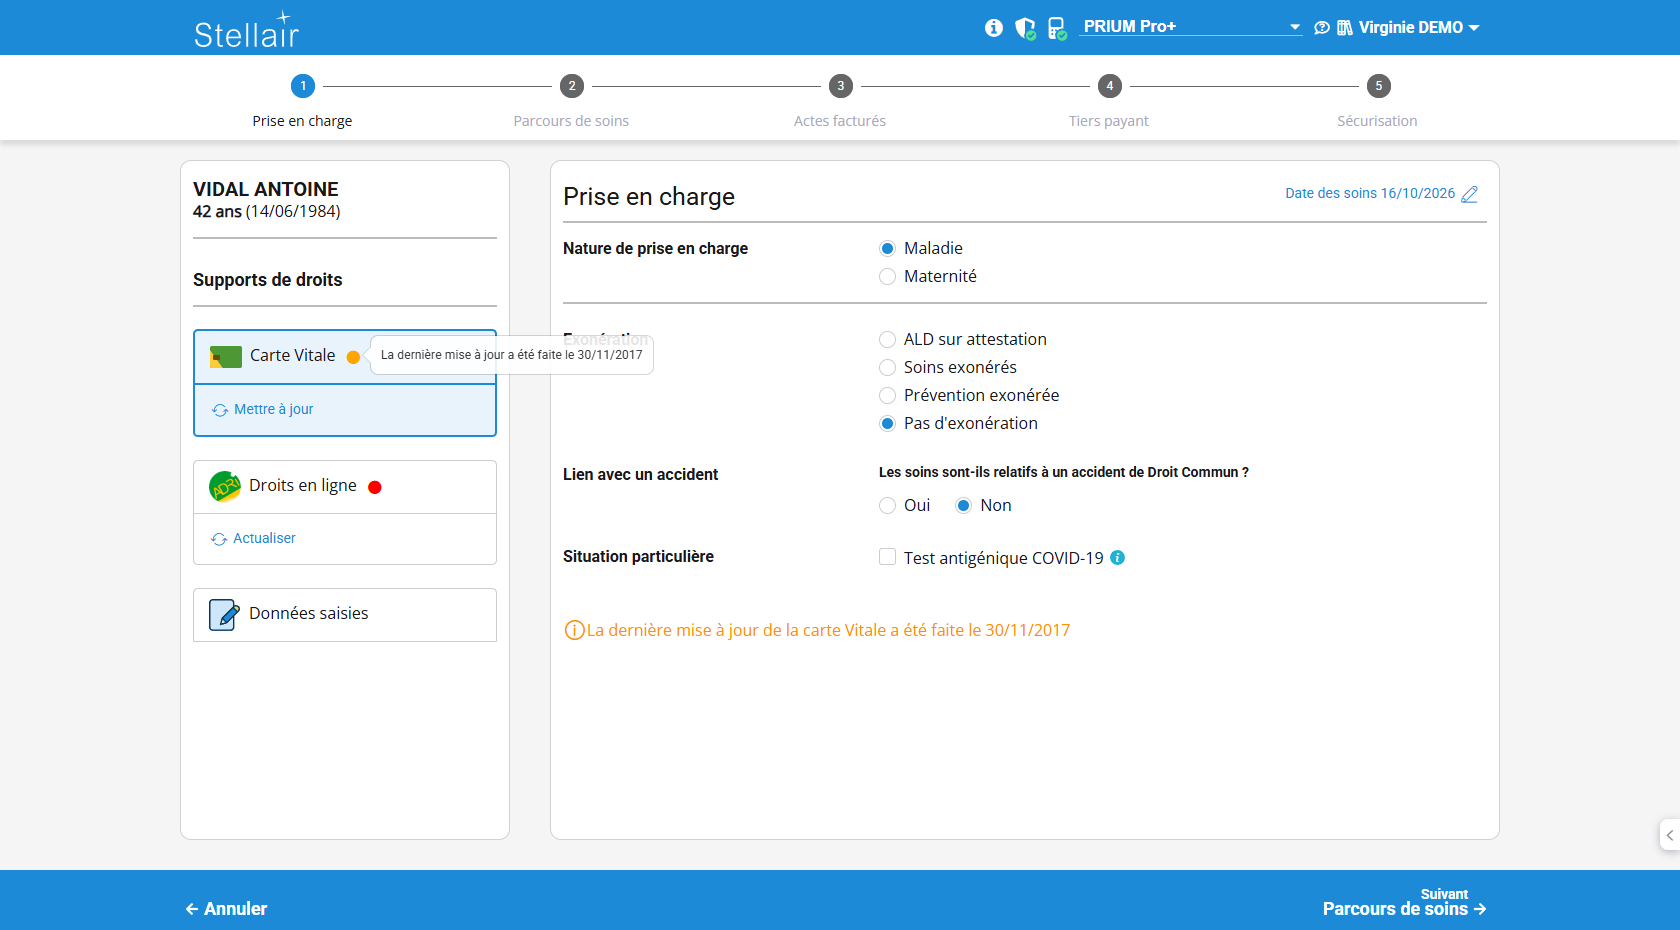Click the Carte Vitale card icon
1680x930 pixels.
tap(226, 356)
